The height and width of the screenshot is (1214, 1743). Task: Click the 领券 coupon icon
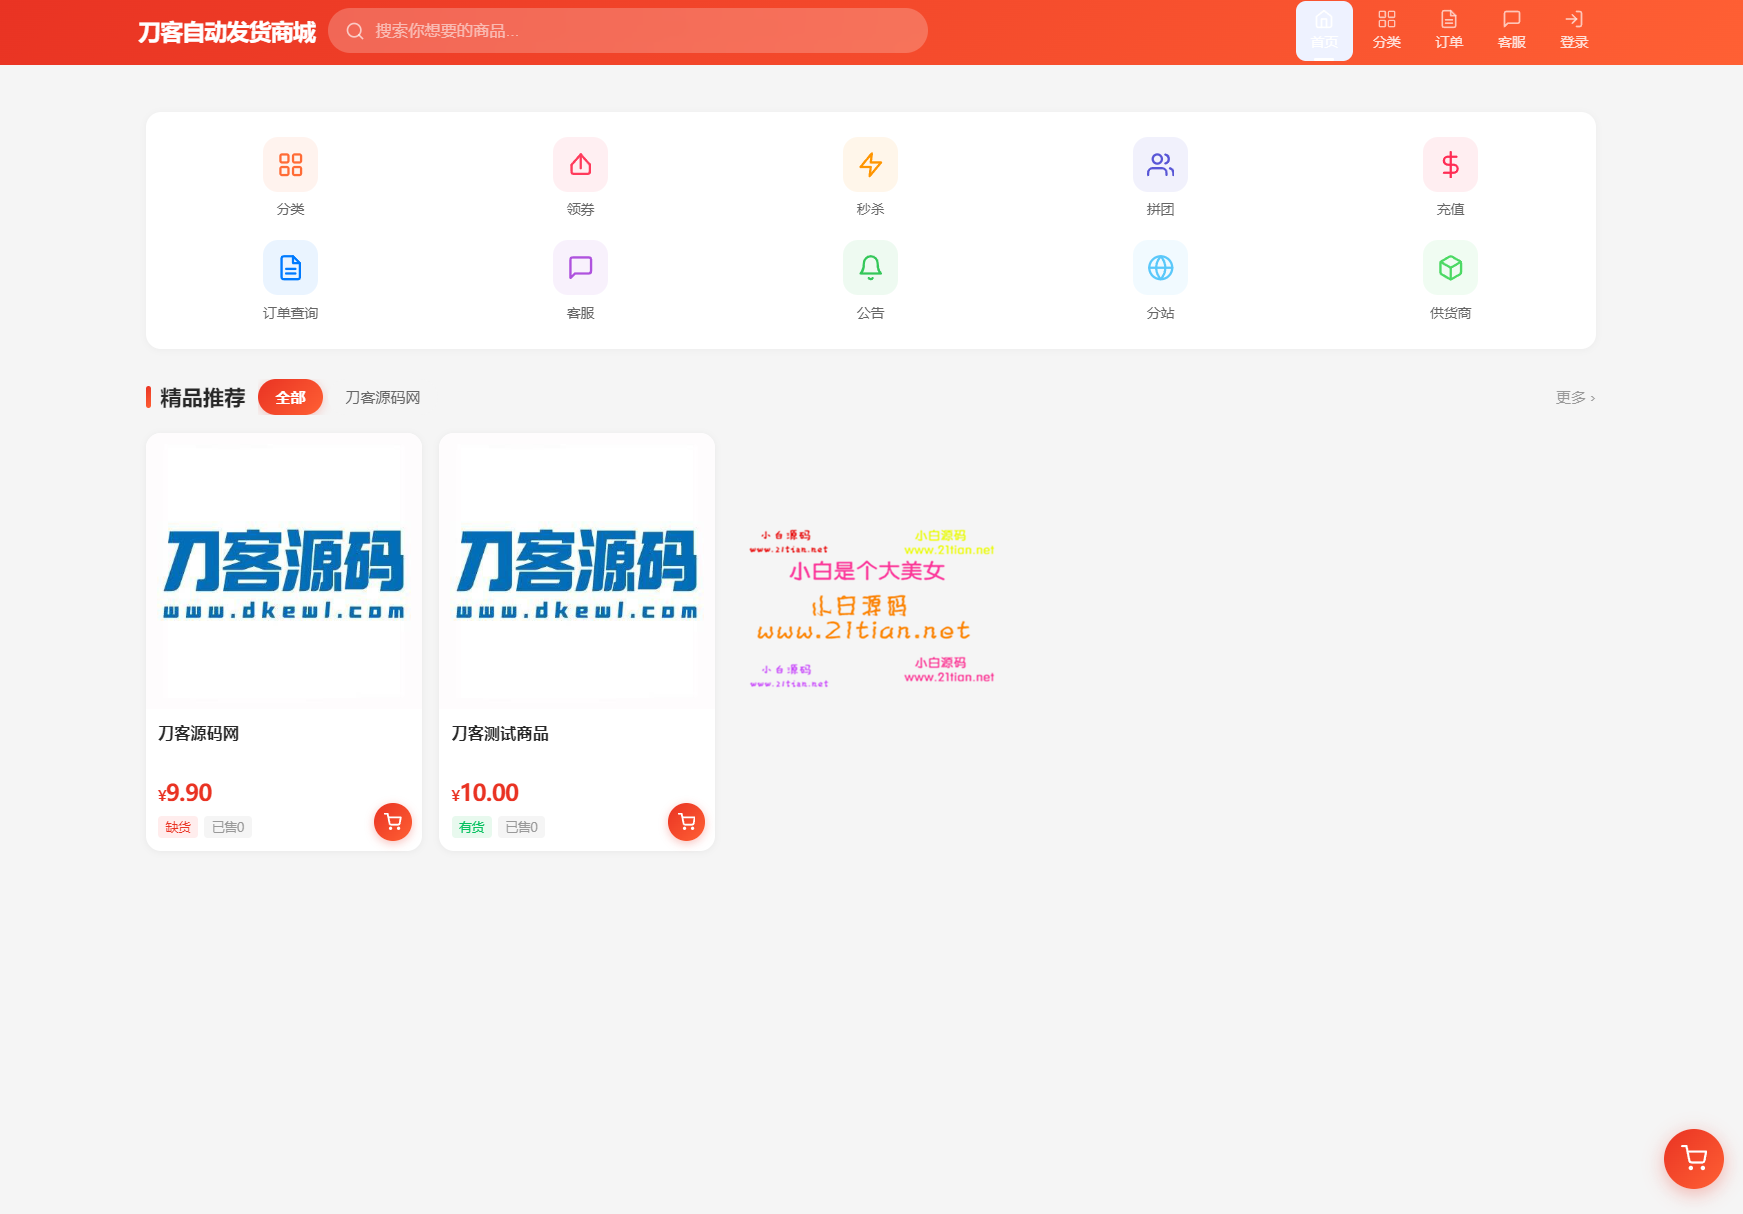pyautogui.click(x=580, y=165)
